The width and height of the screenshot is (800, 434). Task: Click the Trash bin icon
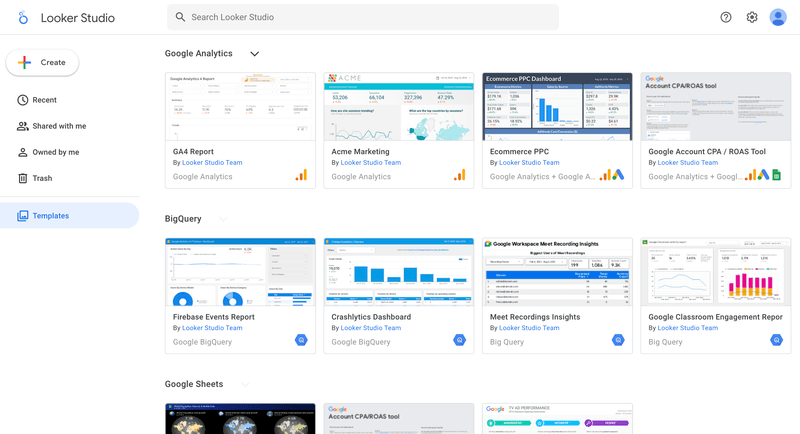[x=22, y=178]
